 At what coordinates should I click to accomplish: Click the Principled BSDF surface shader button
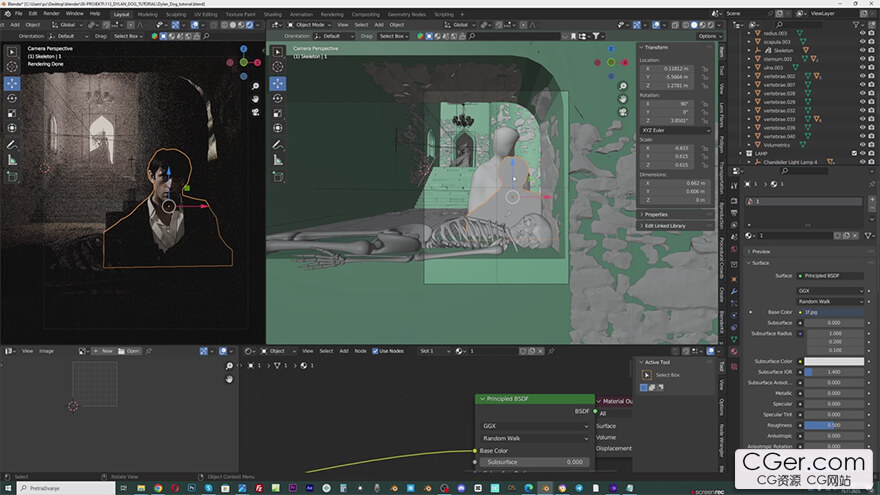830,276
